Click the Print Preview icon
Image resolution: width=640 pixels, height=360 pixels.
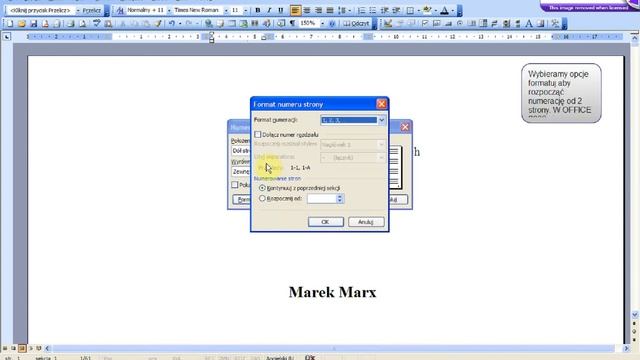(x=83, y=24)
